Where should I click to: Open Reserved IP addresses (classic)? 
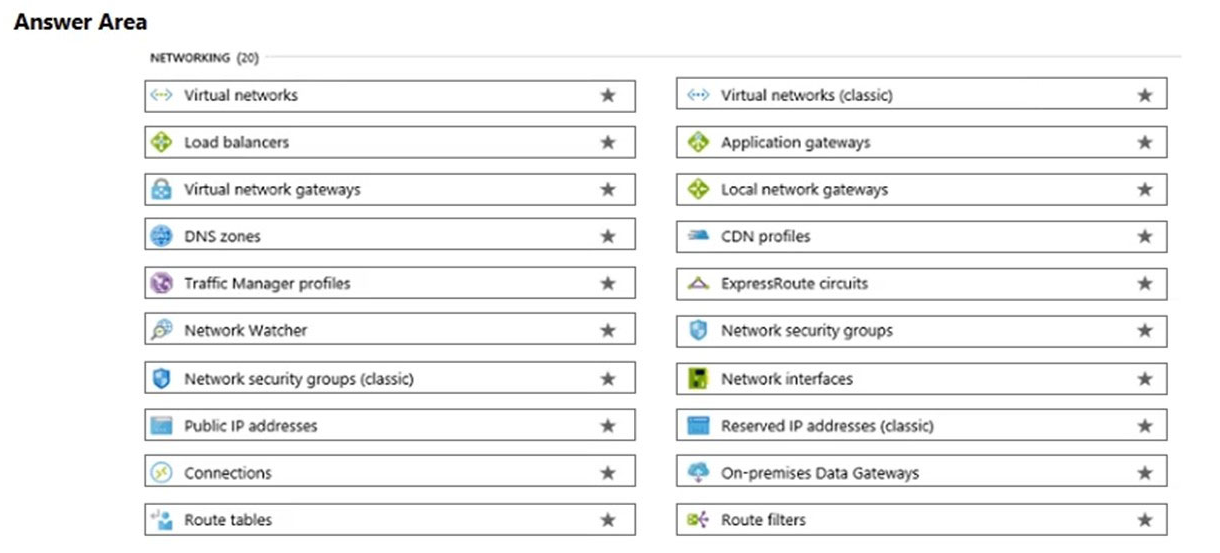(x=921, y=426)
